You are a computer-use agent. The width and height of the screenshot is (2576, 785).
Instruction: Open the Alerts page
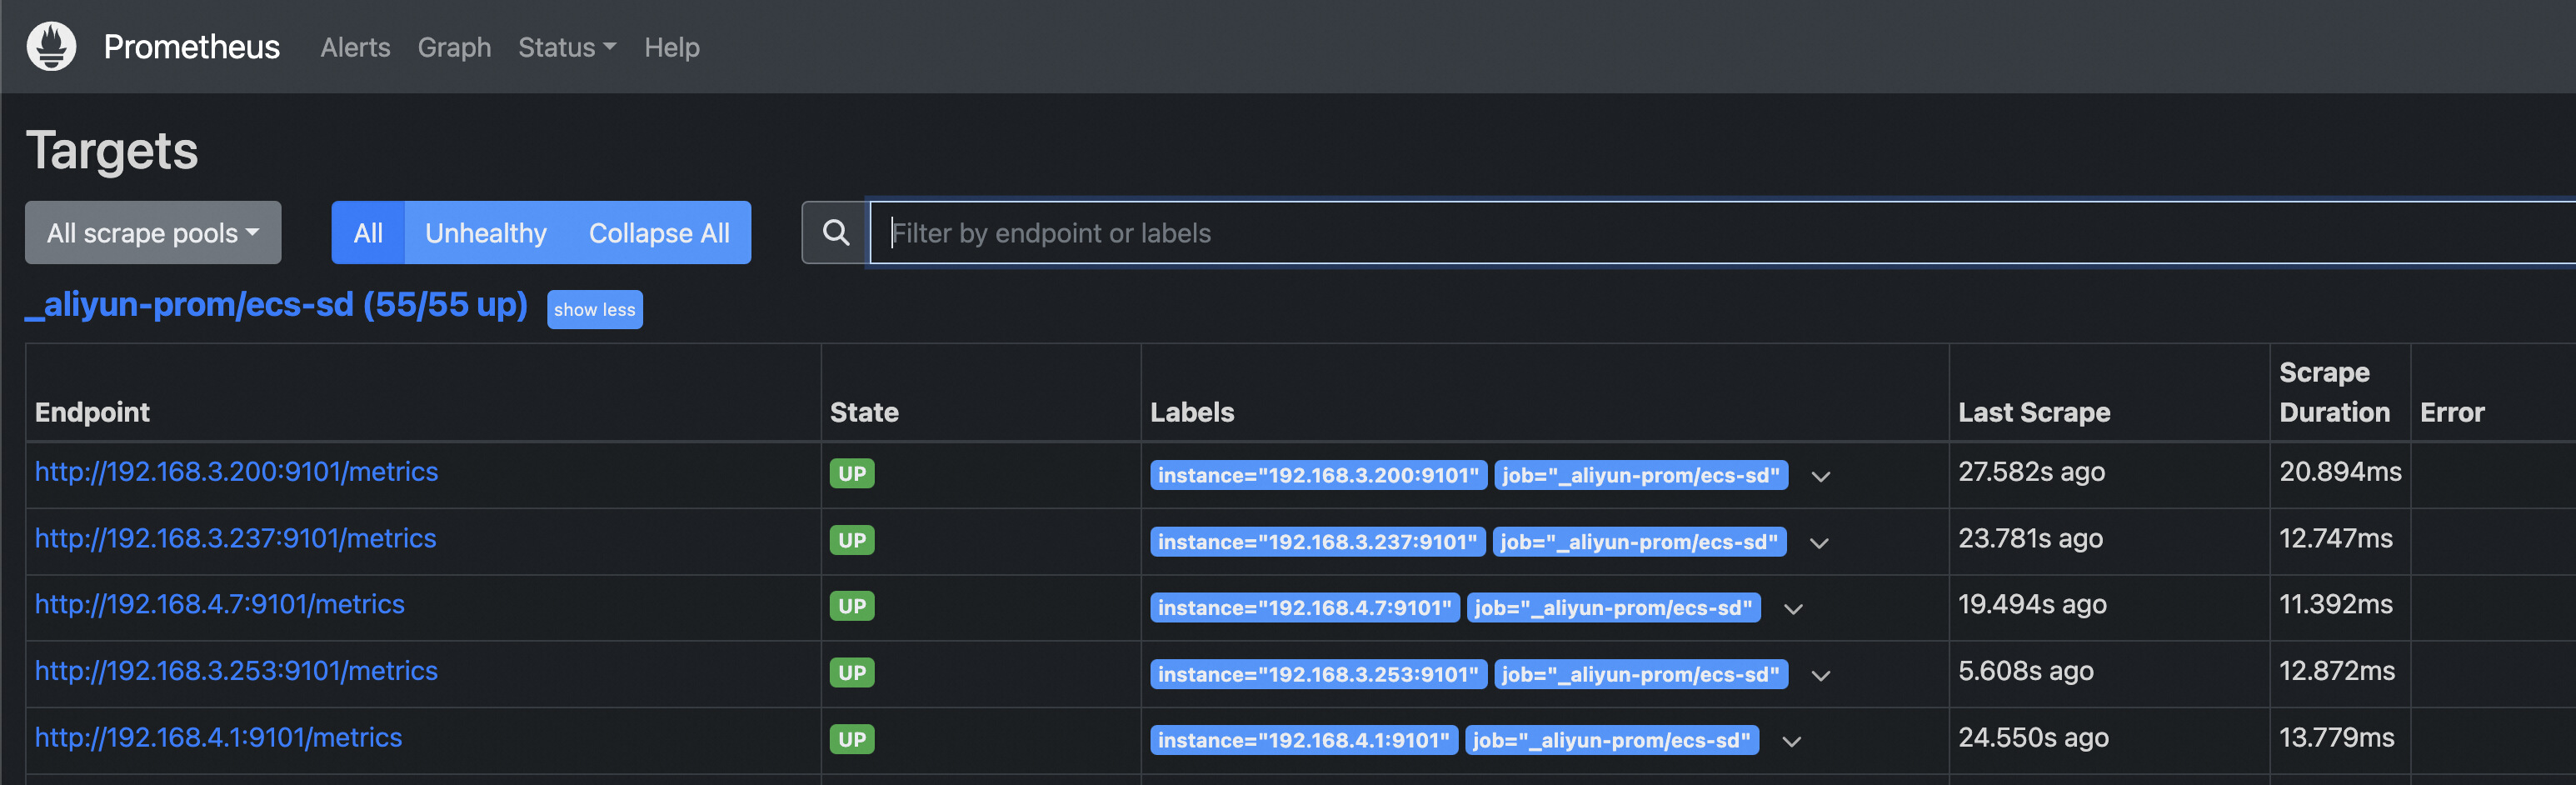point(355,47)
